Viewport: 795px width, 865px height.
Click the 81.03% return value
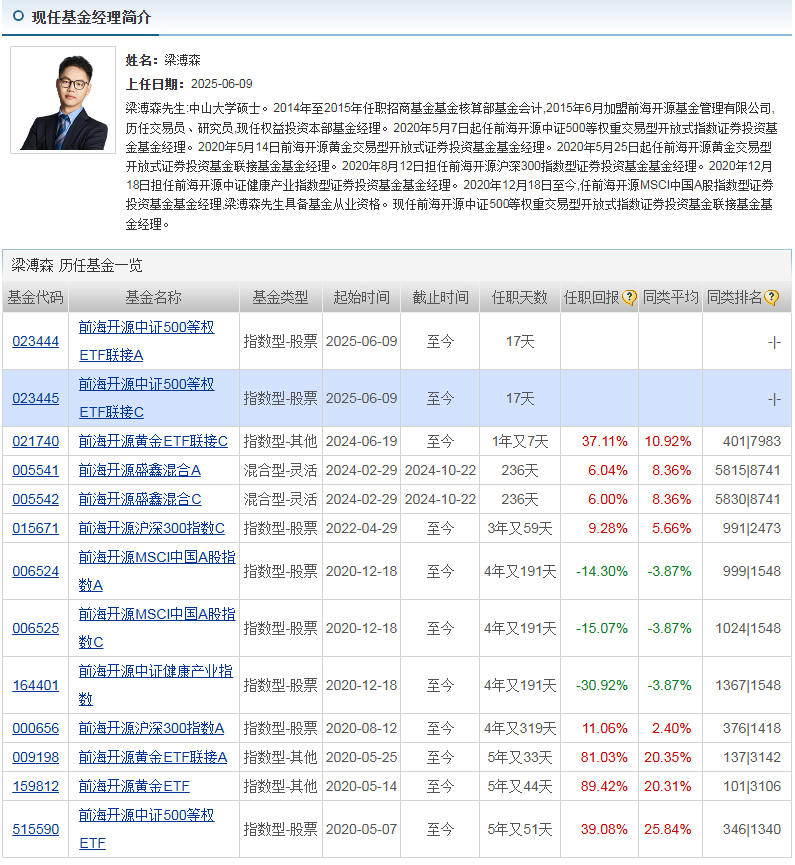point(604,757)
